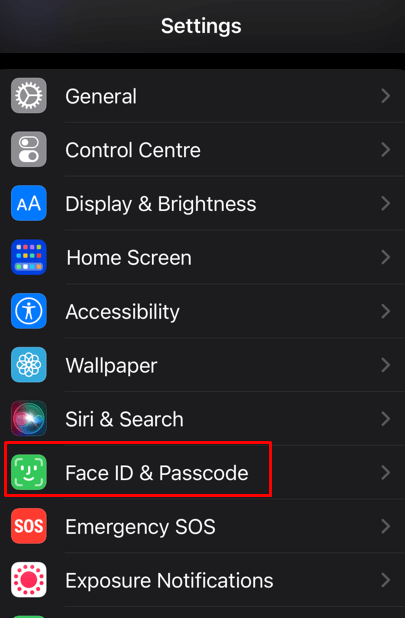Tap the General gear icon
This screenshot has height=618, width=405.
tap(29, 96)
